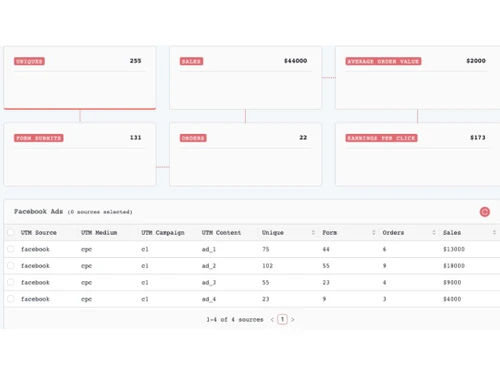
Task: Click 'c1' campaign in the ad_3 row
Action: tap(145, 283)
